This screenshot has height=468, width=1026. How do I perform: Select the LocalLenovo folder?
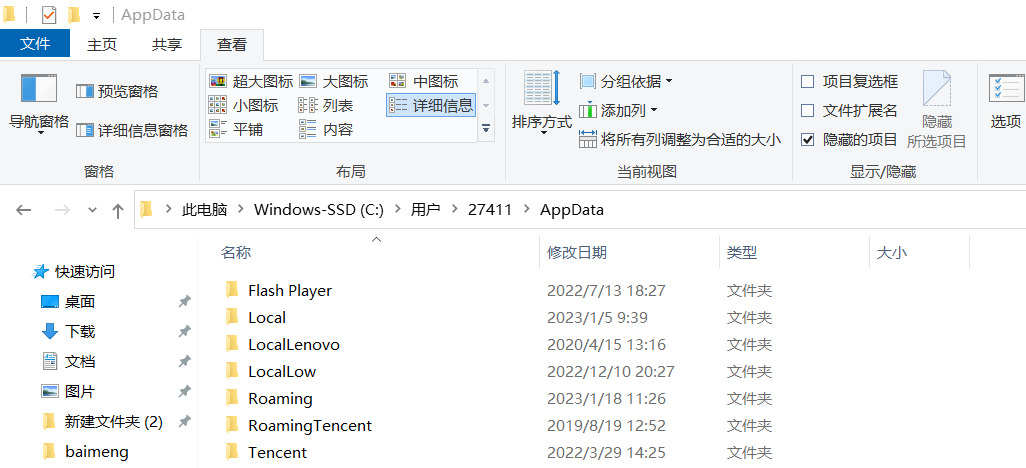(282, 344)
